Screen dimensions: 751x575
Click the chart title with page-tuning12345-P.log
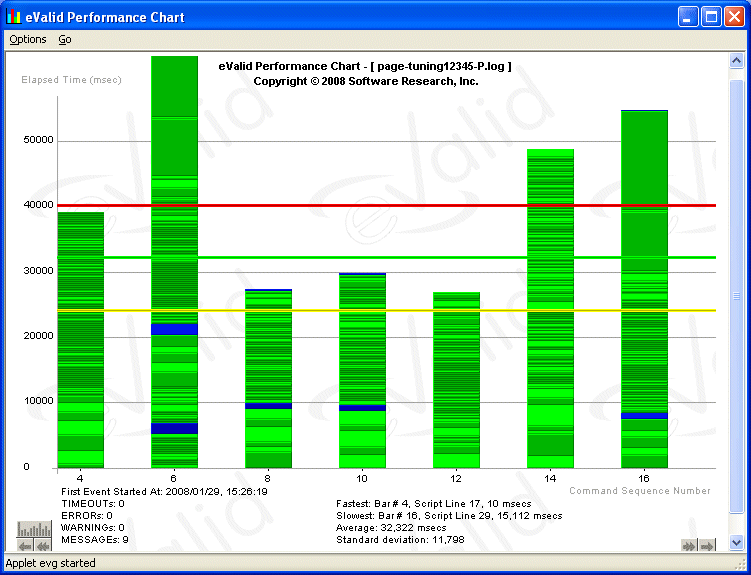(365, 67)
